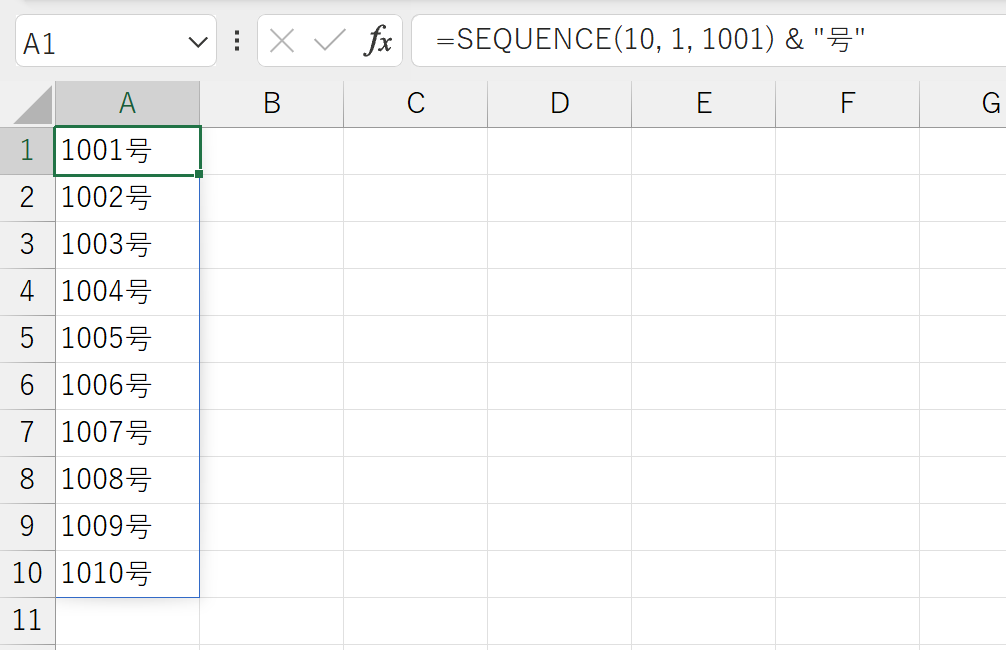The width and height of the screenshot is (1006, 650).
Task: Select column B header
Action: click(271, 103)
